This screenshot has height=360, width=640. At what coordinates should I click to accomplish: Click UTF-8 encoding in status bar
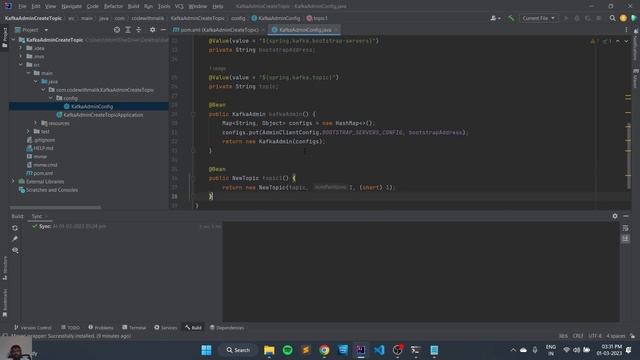click(595, 336)
